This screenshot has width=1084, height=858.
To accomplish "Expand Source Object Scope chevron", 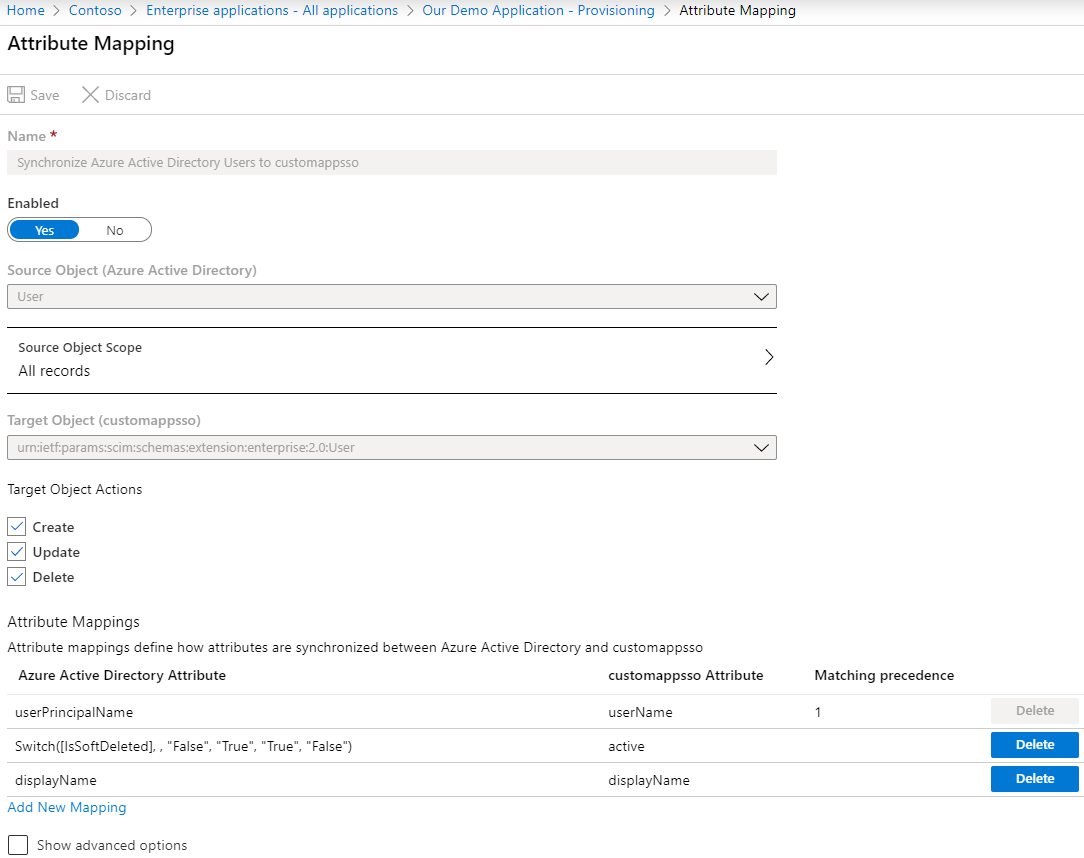I will 768,358.
